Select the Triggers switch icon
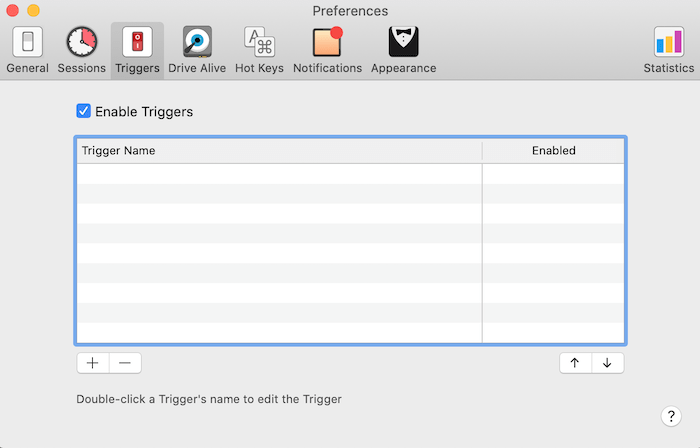The image size is (700, 448). (138, 42)
